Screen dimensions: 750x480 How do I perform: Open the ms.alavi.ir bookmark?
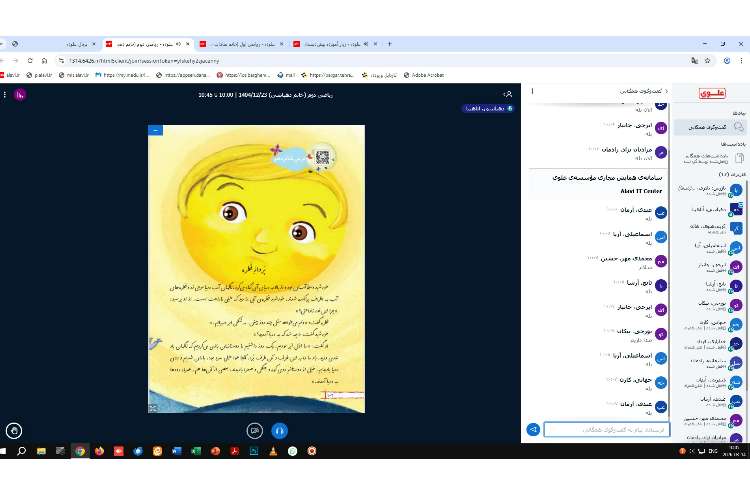tap(74, 75)
